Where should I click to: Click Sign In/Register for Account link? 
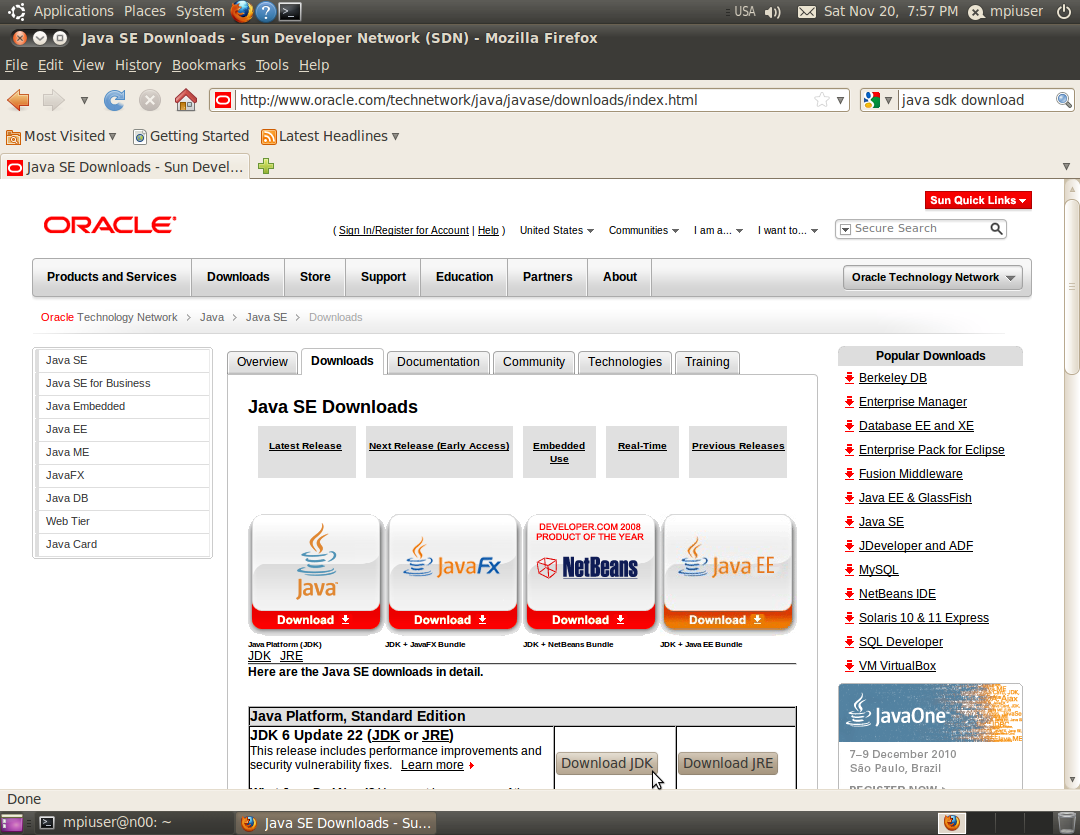404,230
